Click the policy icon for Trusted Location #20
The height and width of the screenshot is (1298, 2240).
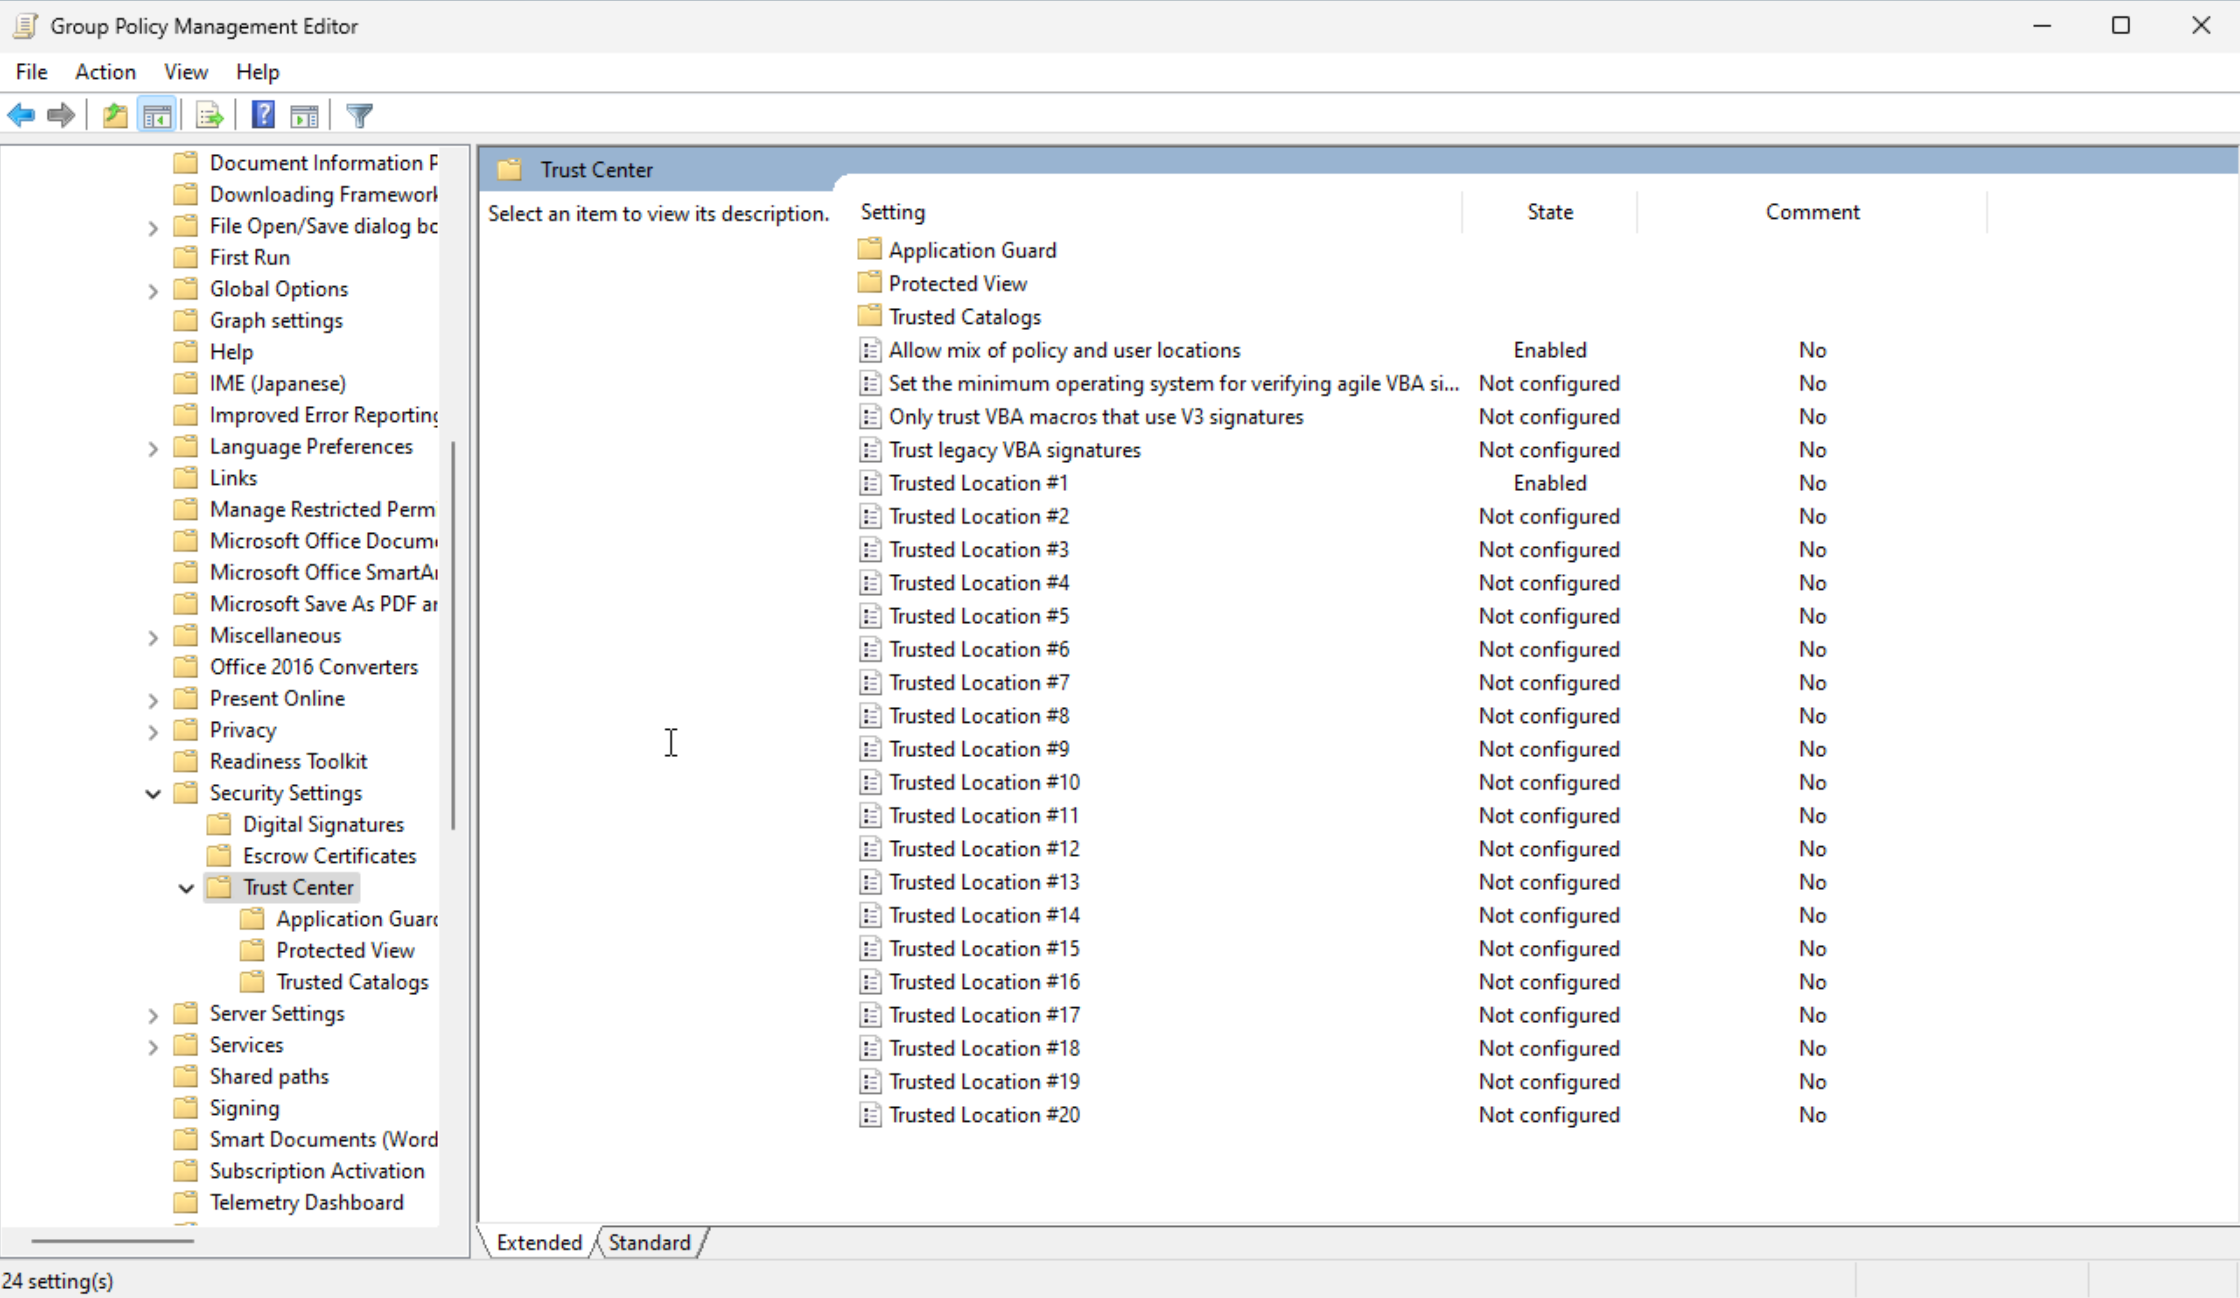(870, 1115)
